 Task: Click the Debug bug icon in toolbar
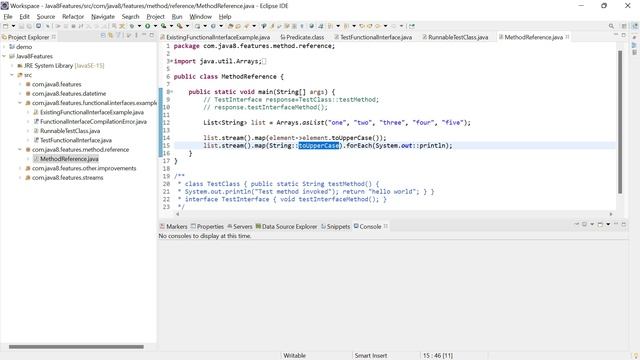click(132, 26)
